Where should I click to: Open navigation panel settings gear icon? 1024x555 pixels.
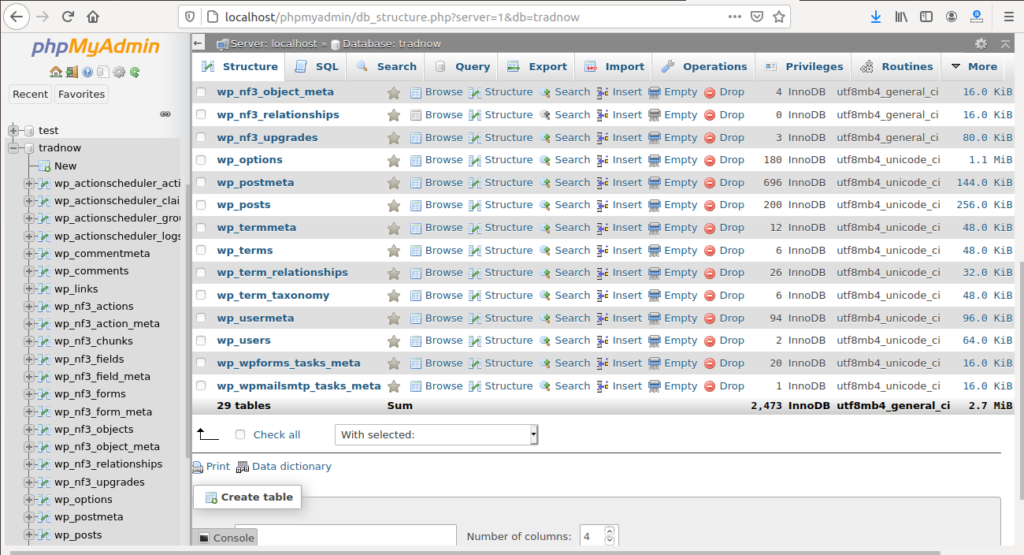[x=119, y=72]
